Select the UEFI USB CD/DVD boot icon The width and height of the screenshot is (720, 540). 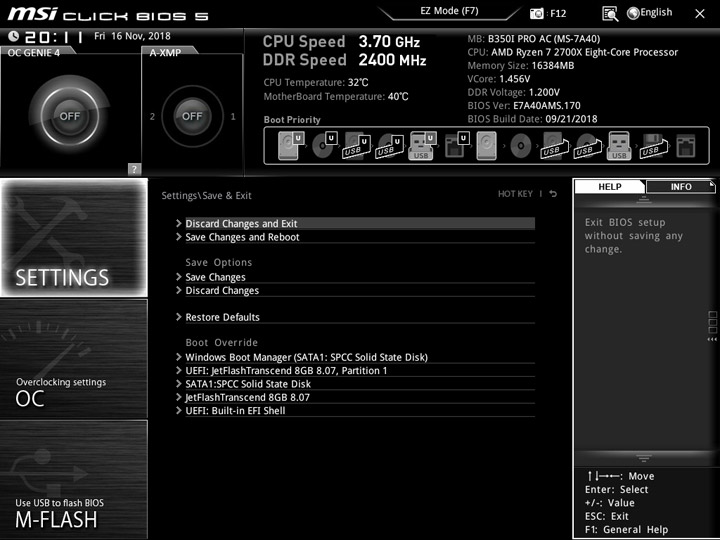(x=389, y=146)
